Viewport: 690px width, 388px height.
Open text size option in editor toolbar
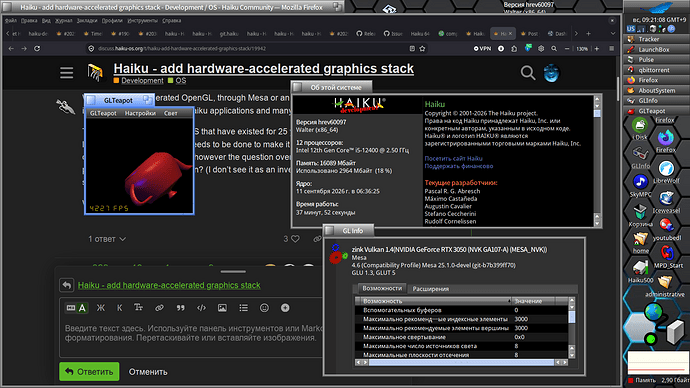[138, 308]
